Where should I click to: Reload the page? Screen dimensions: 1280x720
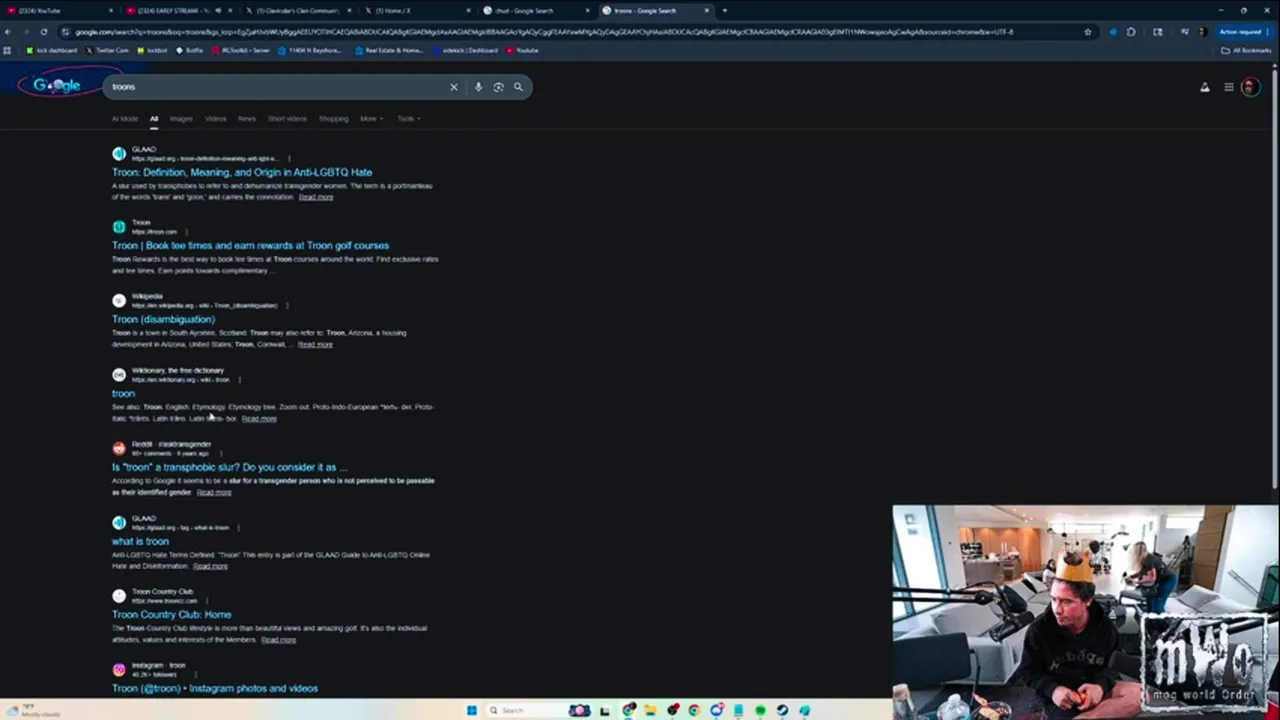click(43, 32)
